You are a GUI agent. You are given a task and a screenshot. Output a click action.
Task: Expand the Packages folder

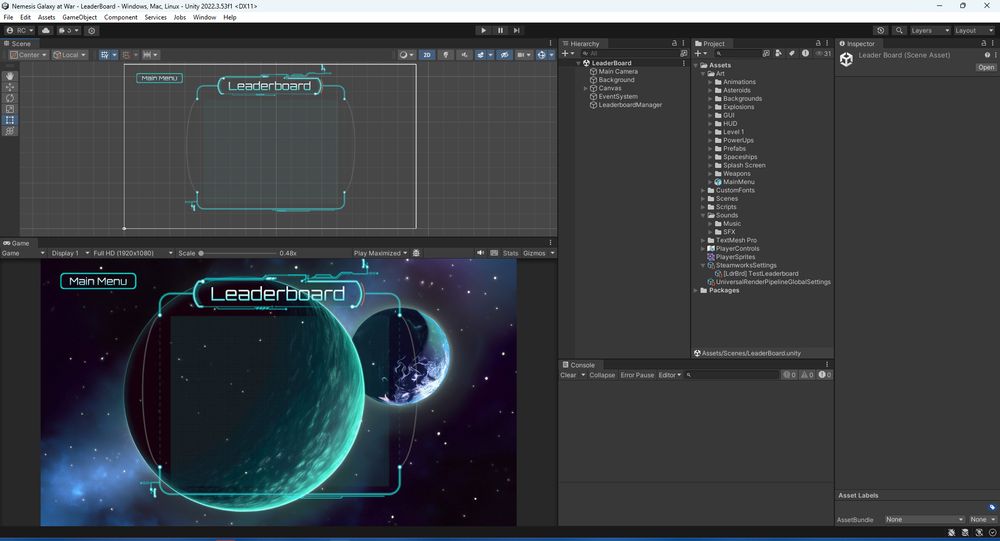[696, 290]
